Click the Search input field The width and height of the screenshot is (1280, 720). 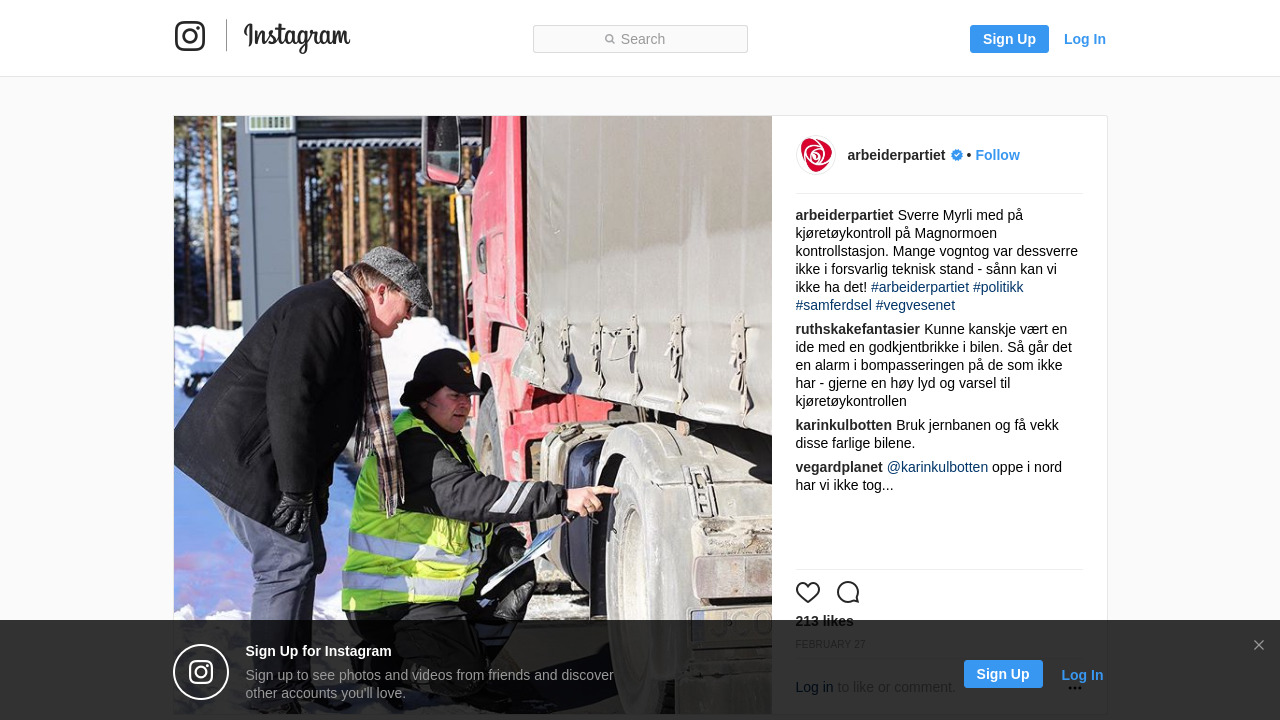(x=640, y=39)
